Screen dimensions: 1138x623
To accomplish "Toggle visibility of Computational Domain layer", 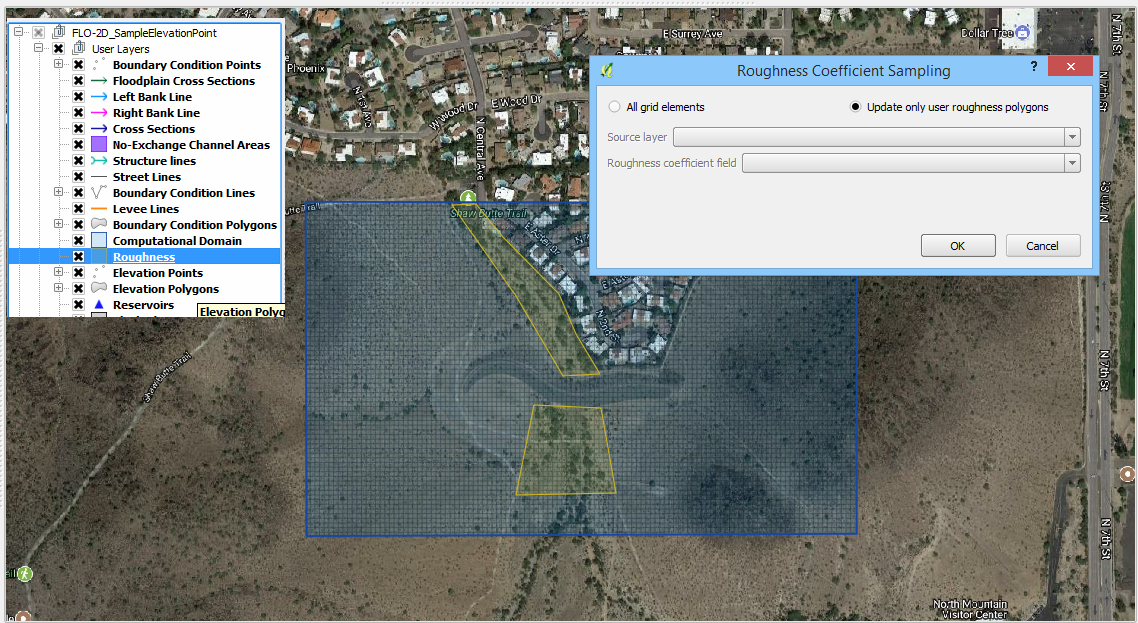I will click(x=78, y=241).
